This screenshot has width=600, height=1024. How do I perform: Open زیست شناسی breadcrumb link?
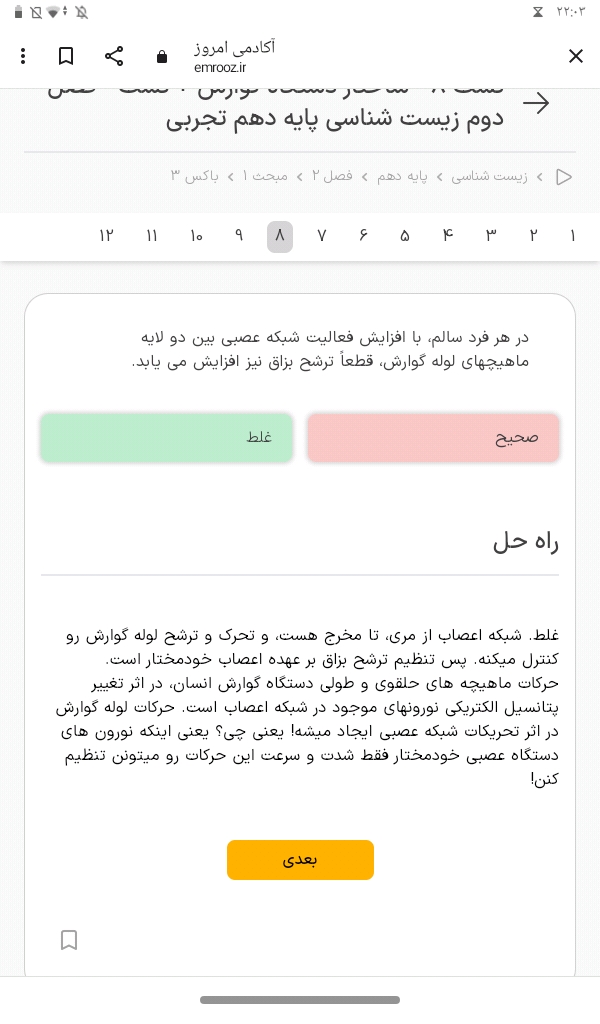click(x=489, y=177)
